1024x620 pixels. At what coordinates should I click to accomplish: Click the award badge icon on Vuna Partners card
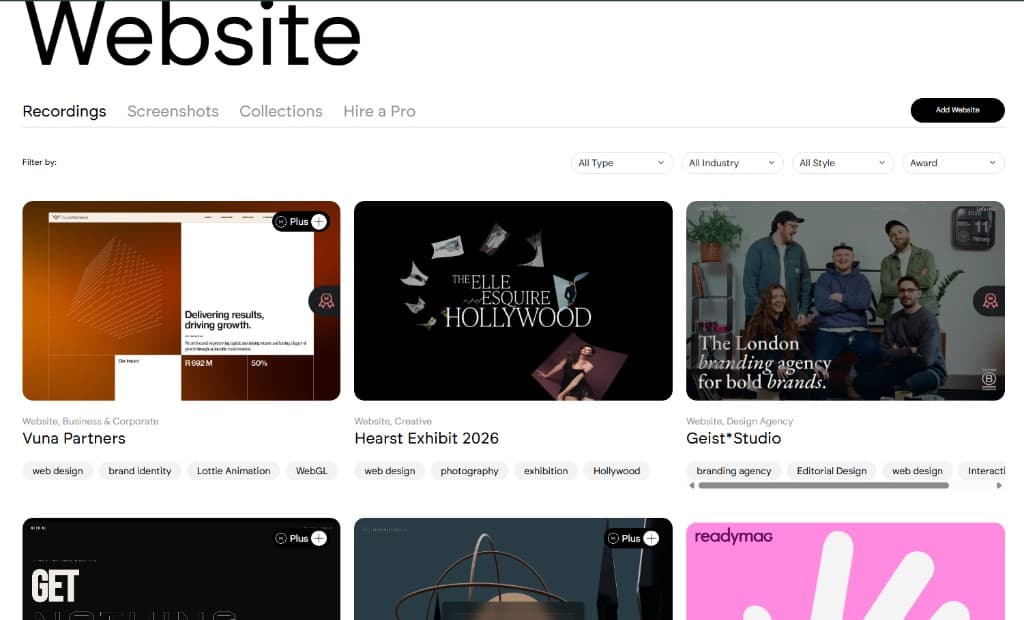click(x=325, y=301)
